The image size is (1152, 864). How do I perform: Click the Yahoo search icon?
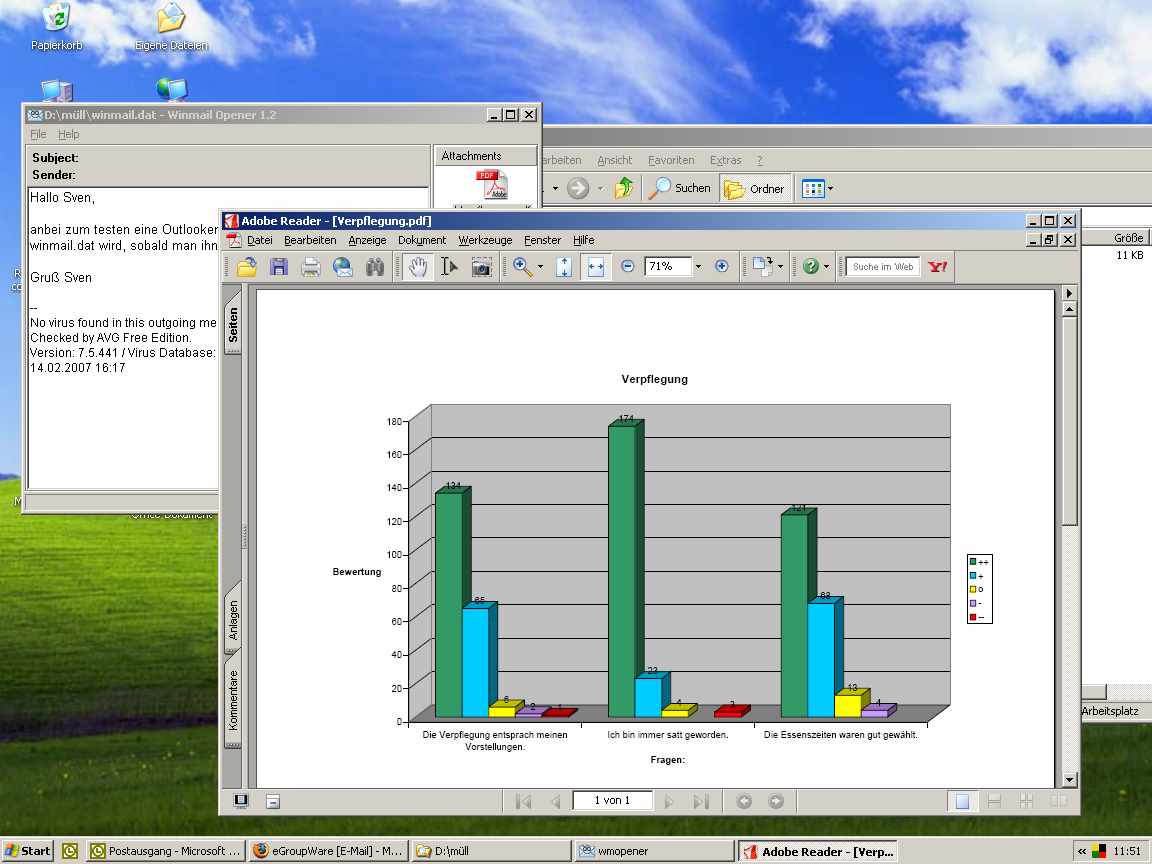tap(938, 267)
